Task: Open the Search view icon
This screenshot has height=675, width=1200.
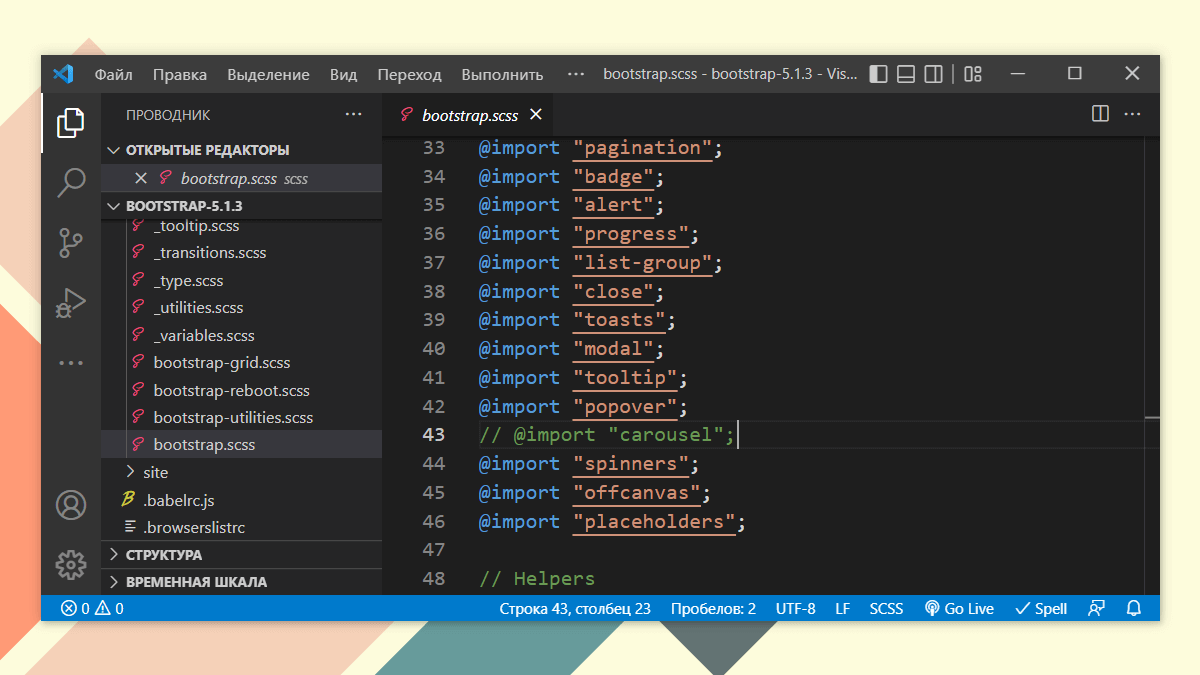Action: click(x=70, y=182)
